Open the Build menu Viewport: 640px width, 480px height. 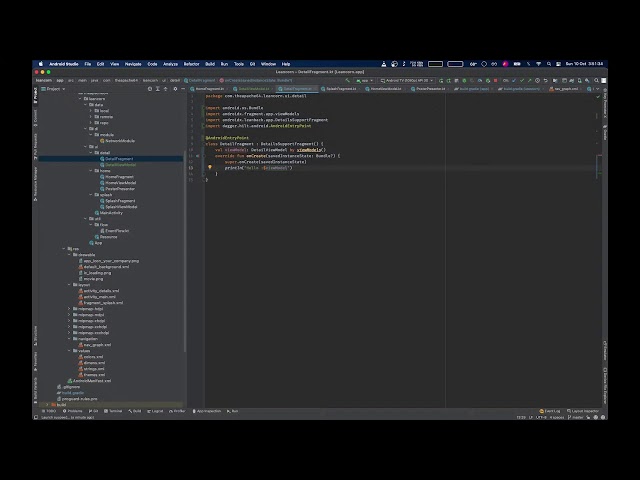point(210,64)
